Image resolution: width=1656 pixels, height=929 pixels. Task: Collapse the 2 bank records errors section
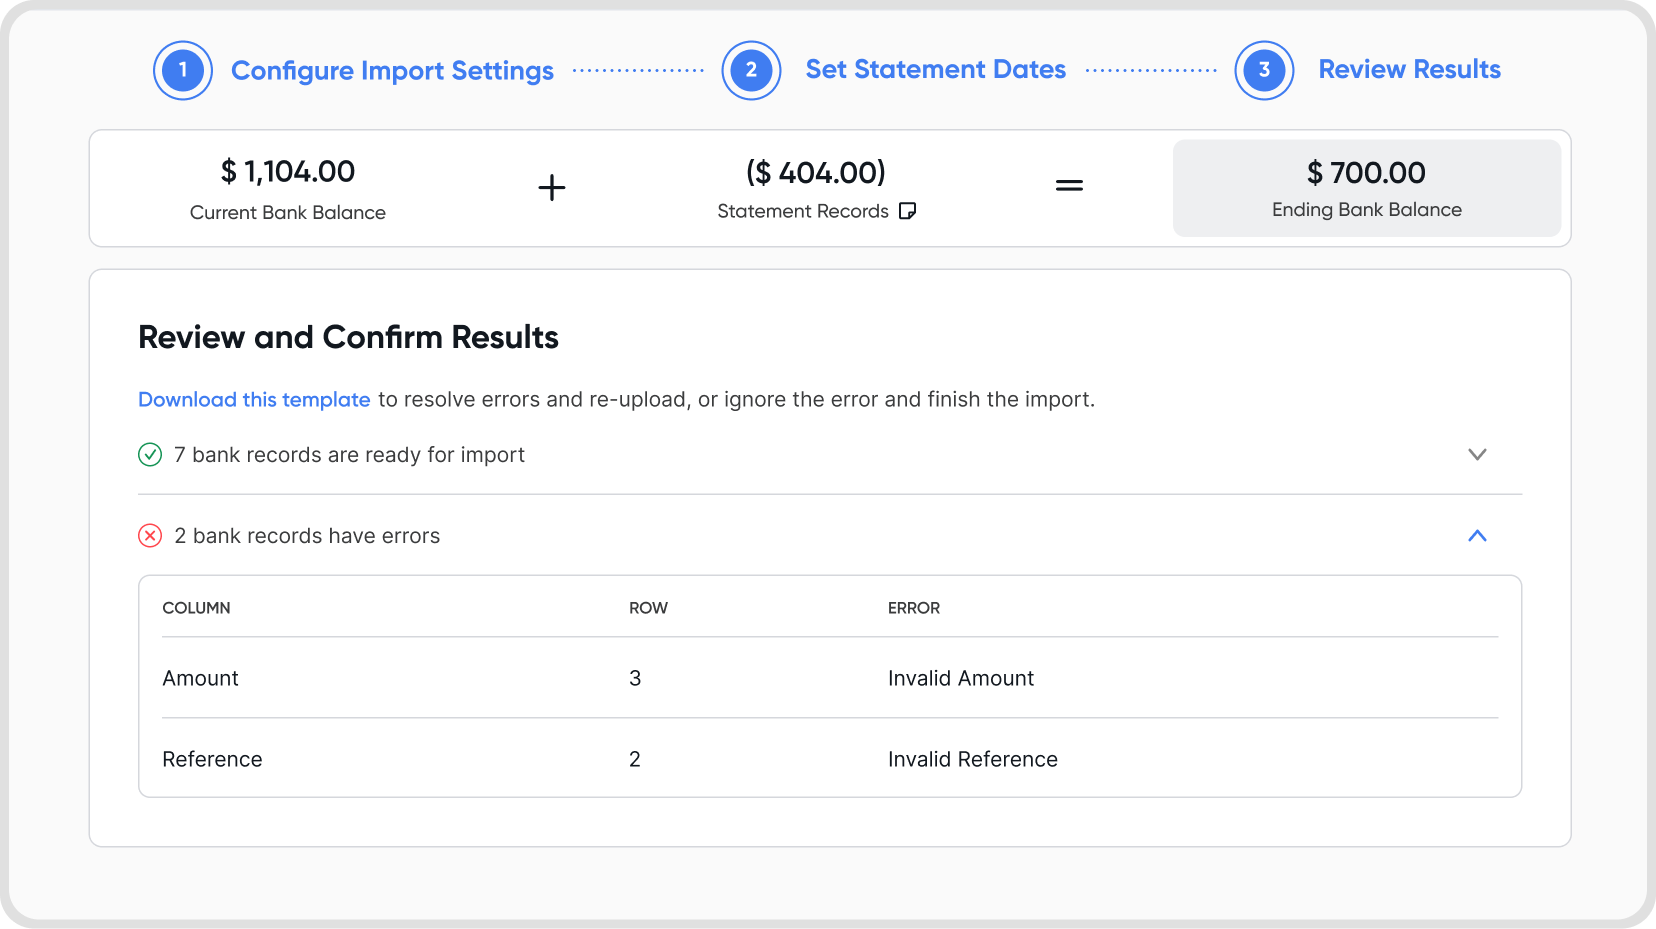click(1477, 536)
